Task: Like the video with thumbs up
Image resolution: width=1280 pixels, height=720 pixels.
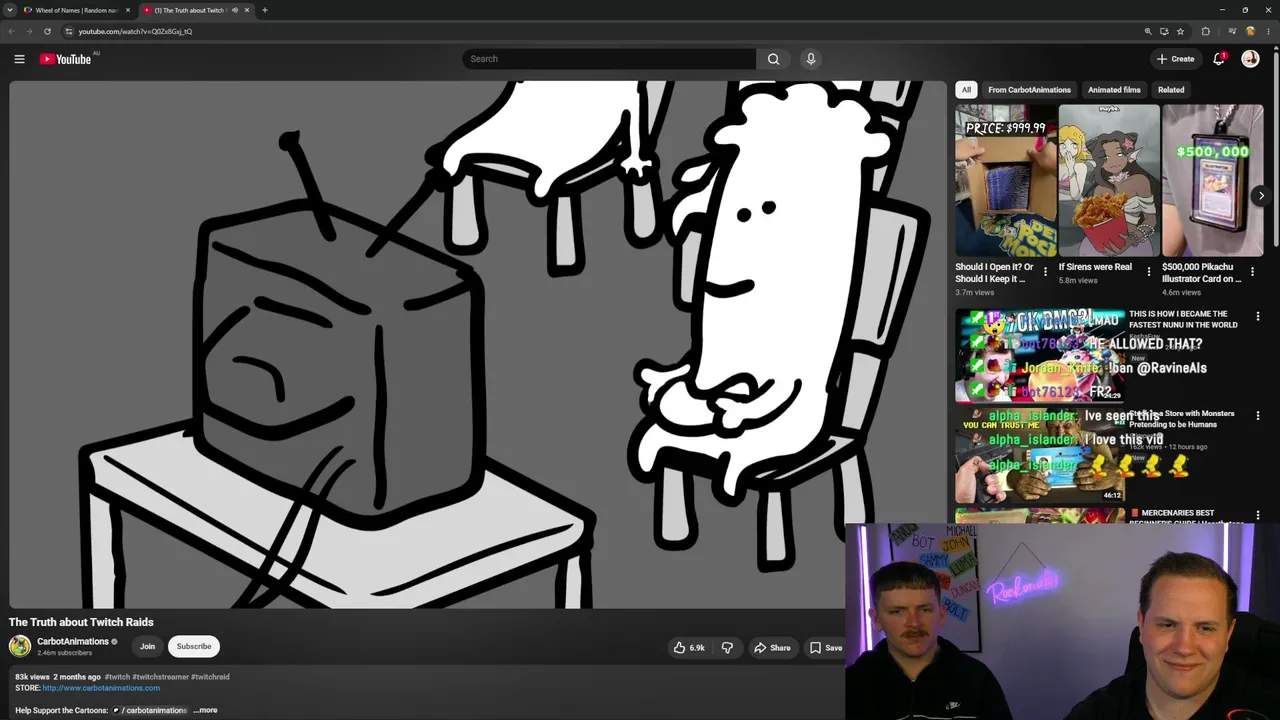Action: 689,648
